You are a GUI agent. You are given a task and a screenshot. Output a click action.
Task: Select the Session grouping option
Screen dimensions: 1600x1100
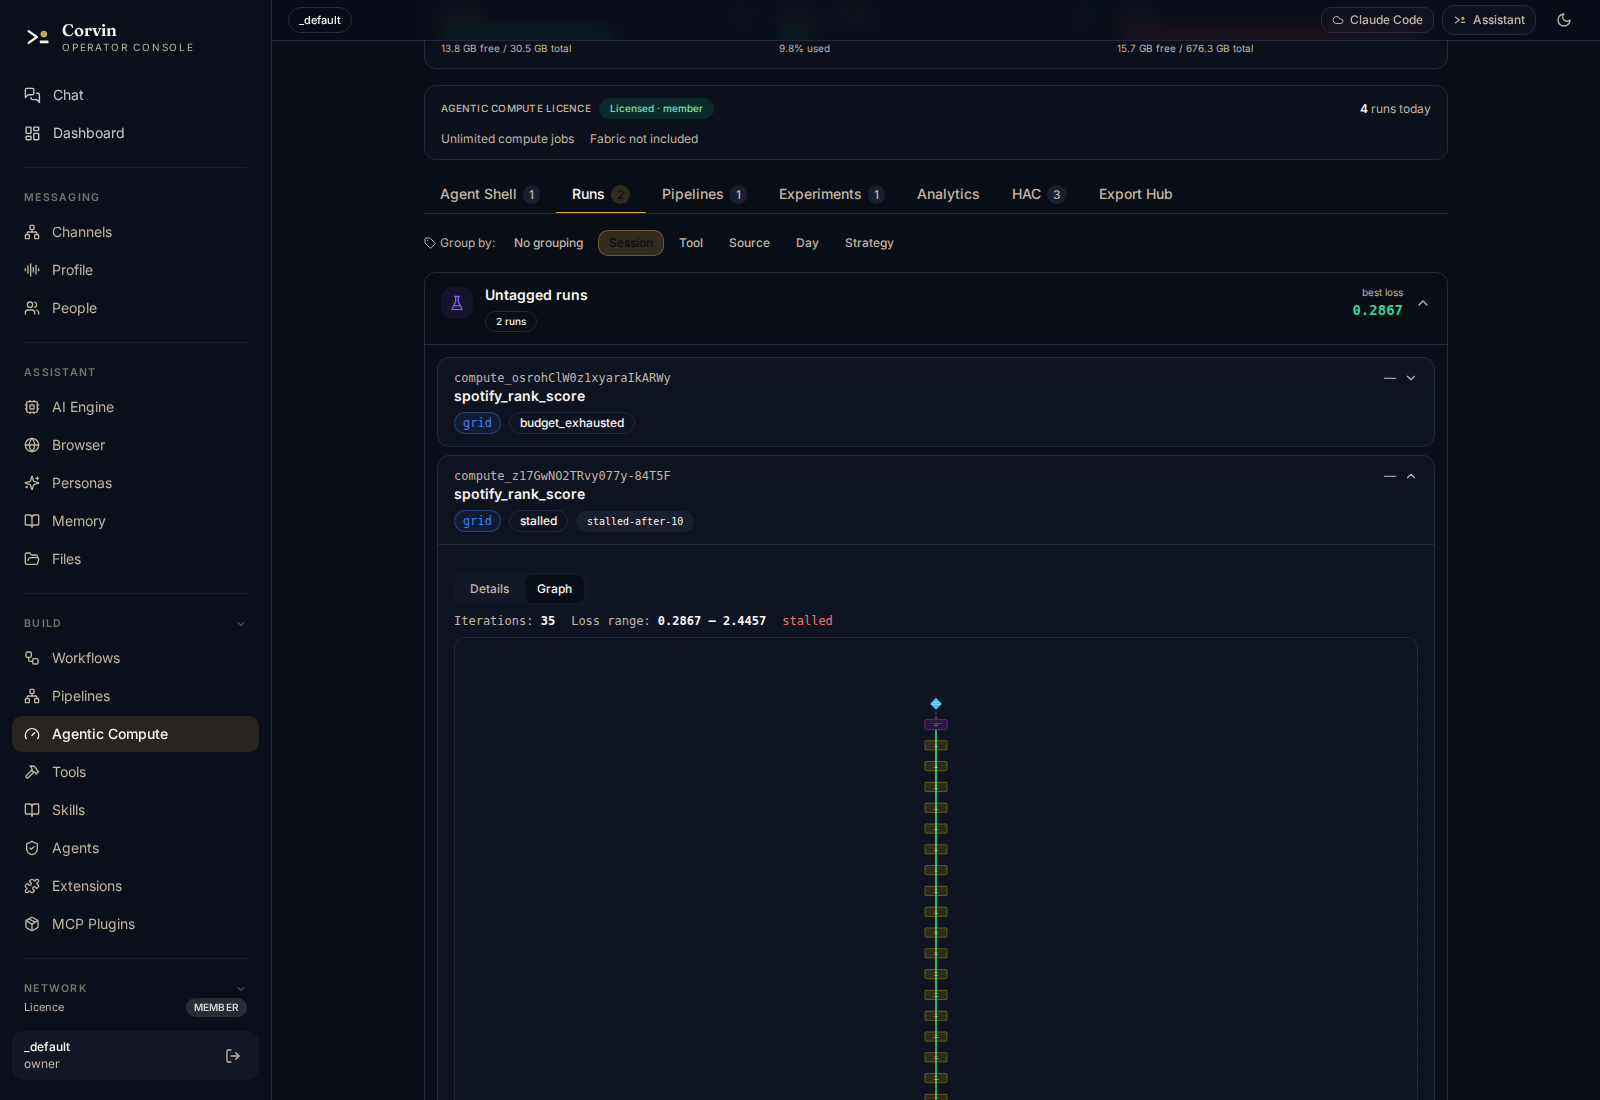pos(631,243)
